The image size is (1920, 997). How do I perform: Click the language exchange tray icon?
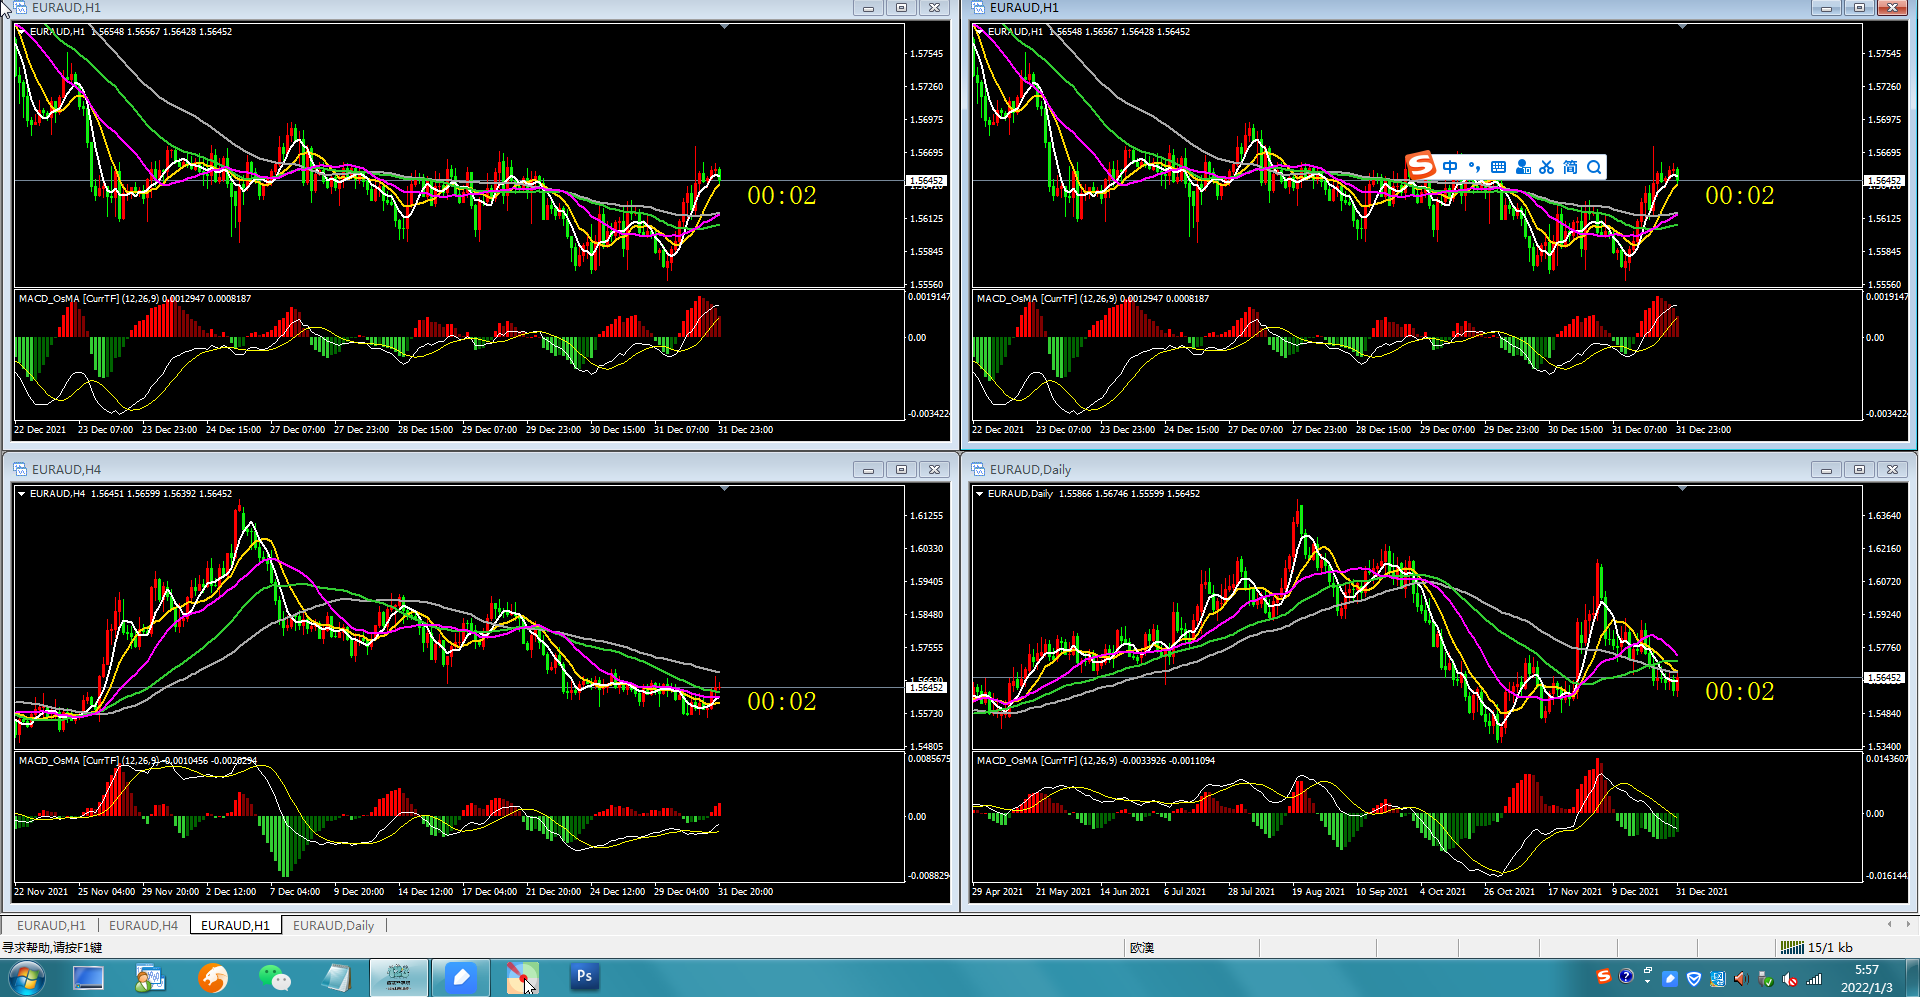click(1718, 979)
